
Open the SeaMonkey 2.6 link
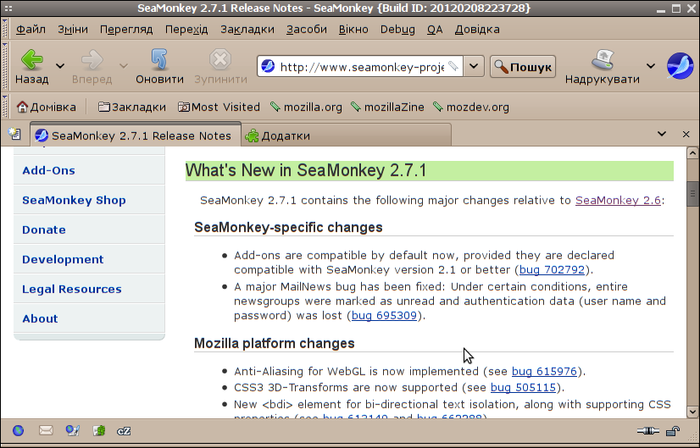618,200
